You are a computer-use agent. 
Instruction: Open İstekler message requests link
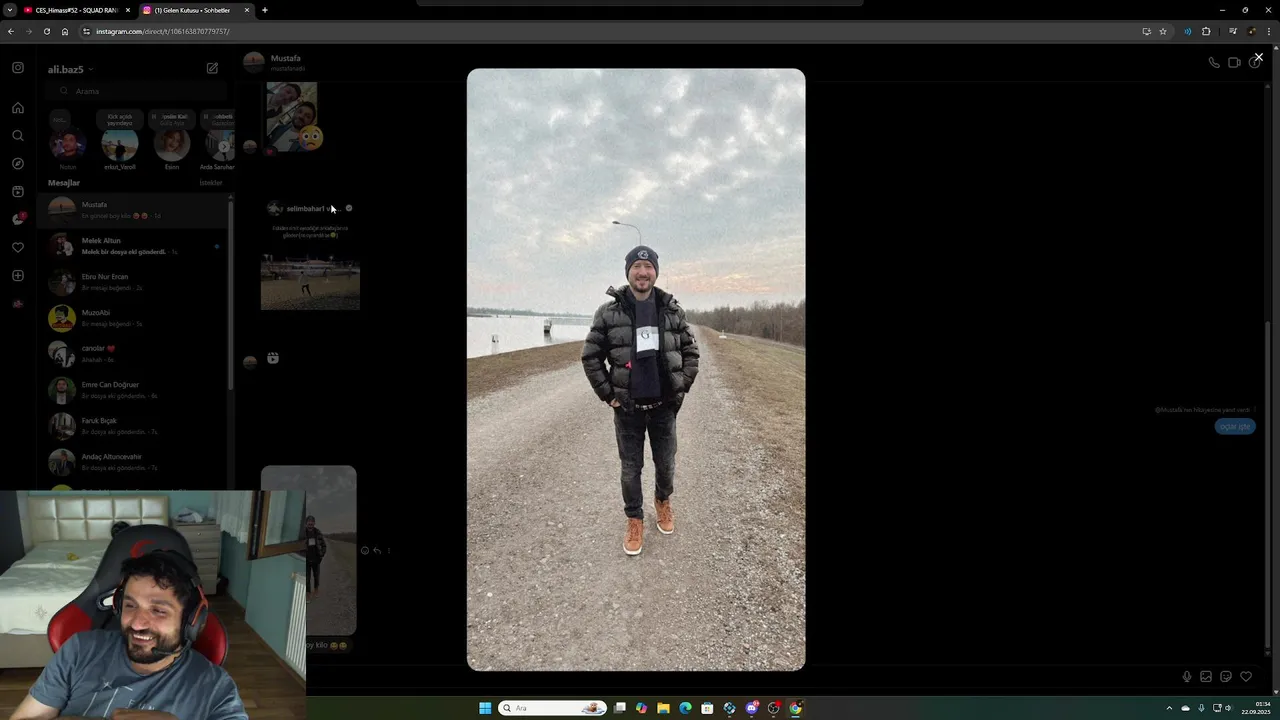click(x=211, y=183)
